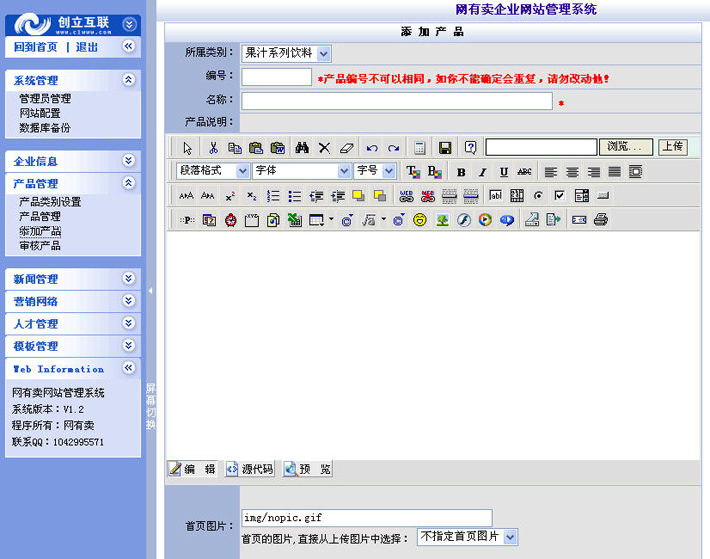Switch to the 预览 preview tab
Viewport: 710px width, 559px height.
click(x=307, y=469)
